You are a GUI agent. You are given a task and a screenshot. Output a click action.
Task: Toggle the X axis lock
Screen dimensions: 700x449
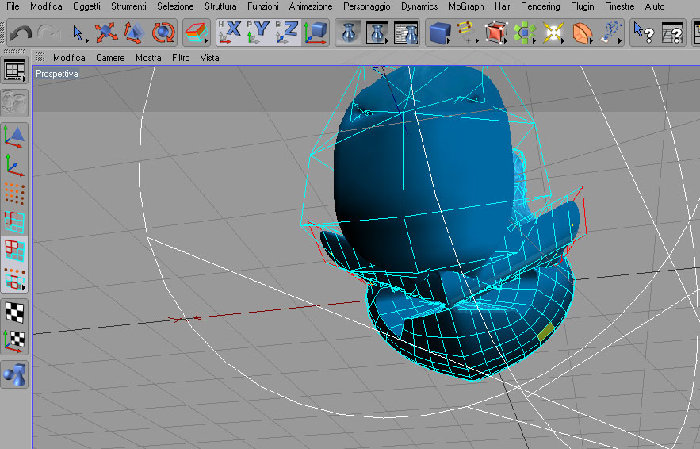point(230,33)
